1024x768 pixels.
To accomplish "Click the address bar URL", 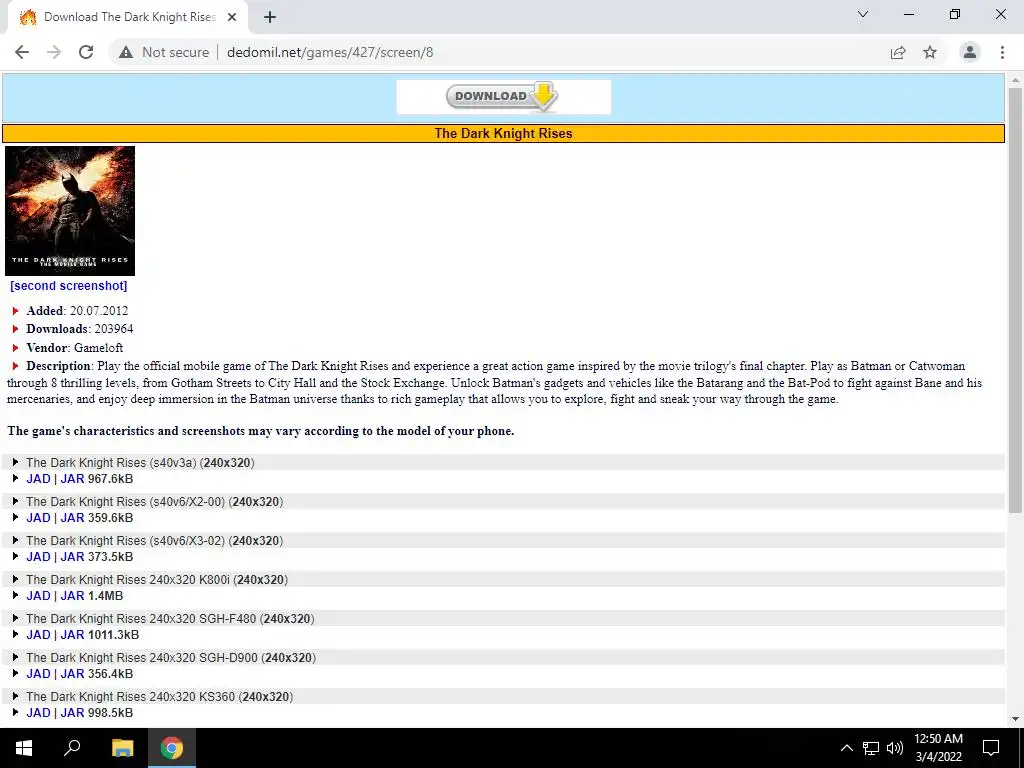I will (330, 52).
